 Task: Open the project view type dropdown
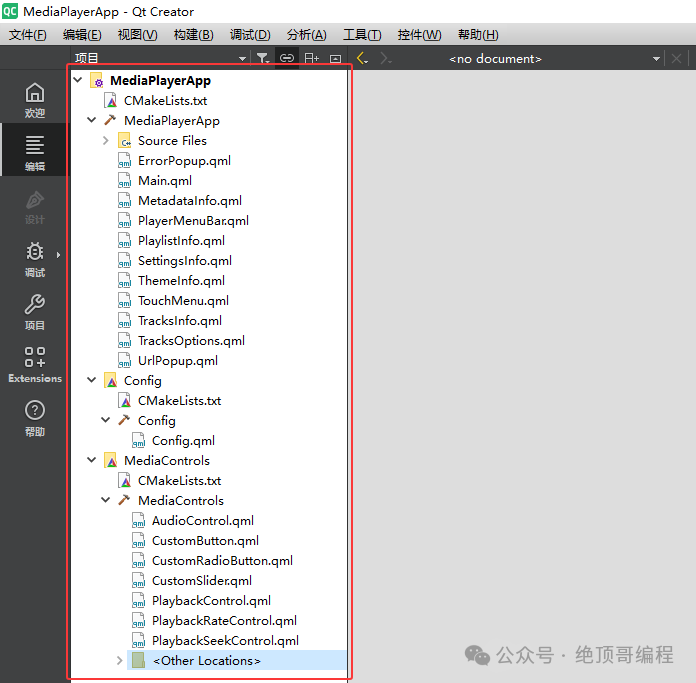coord(160,58)
